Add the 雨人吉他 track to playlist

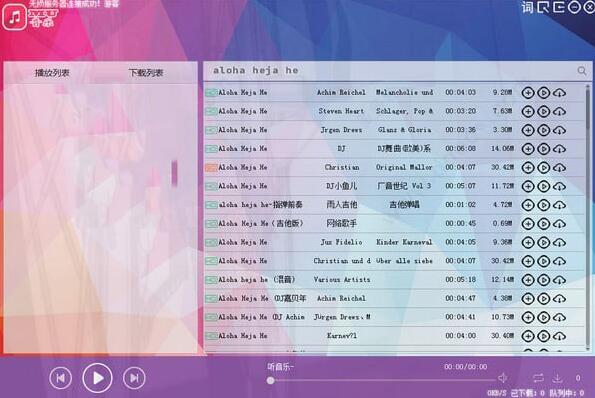(x=528, y=205)
